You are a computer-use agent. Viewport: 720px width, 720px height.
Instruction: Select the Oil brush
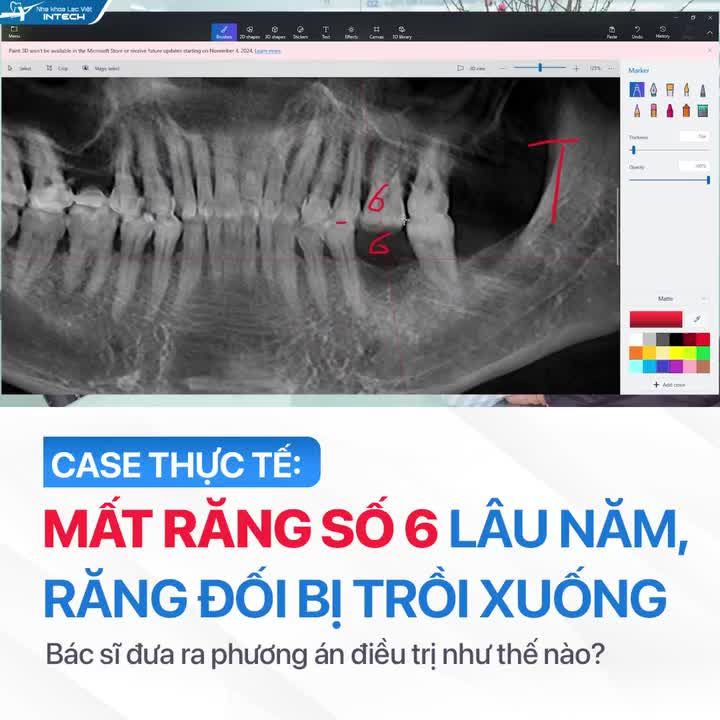tap(670, 90)
